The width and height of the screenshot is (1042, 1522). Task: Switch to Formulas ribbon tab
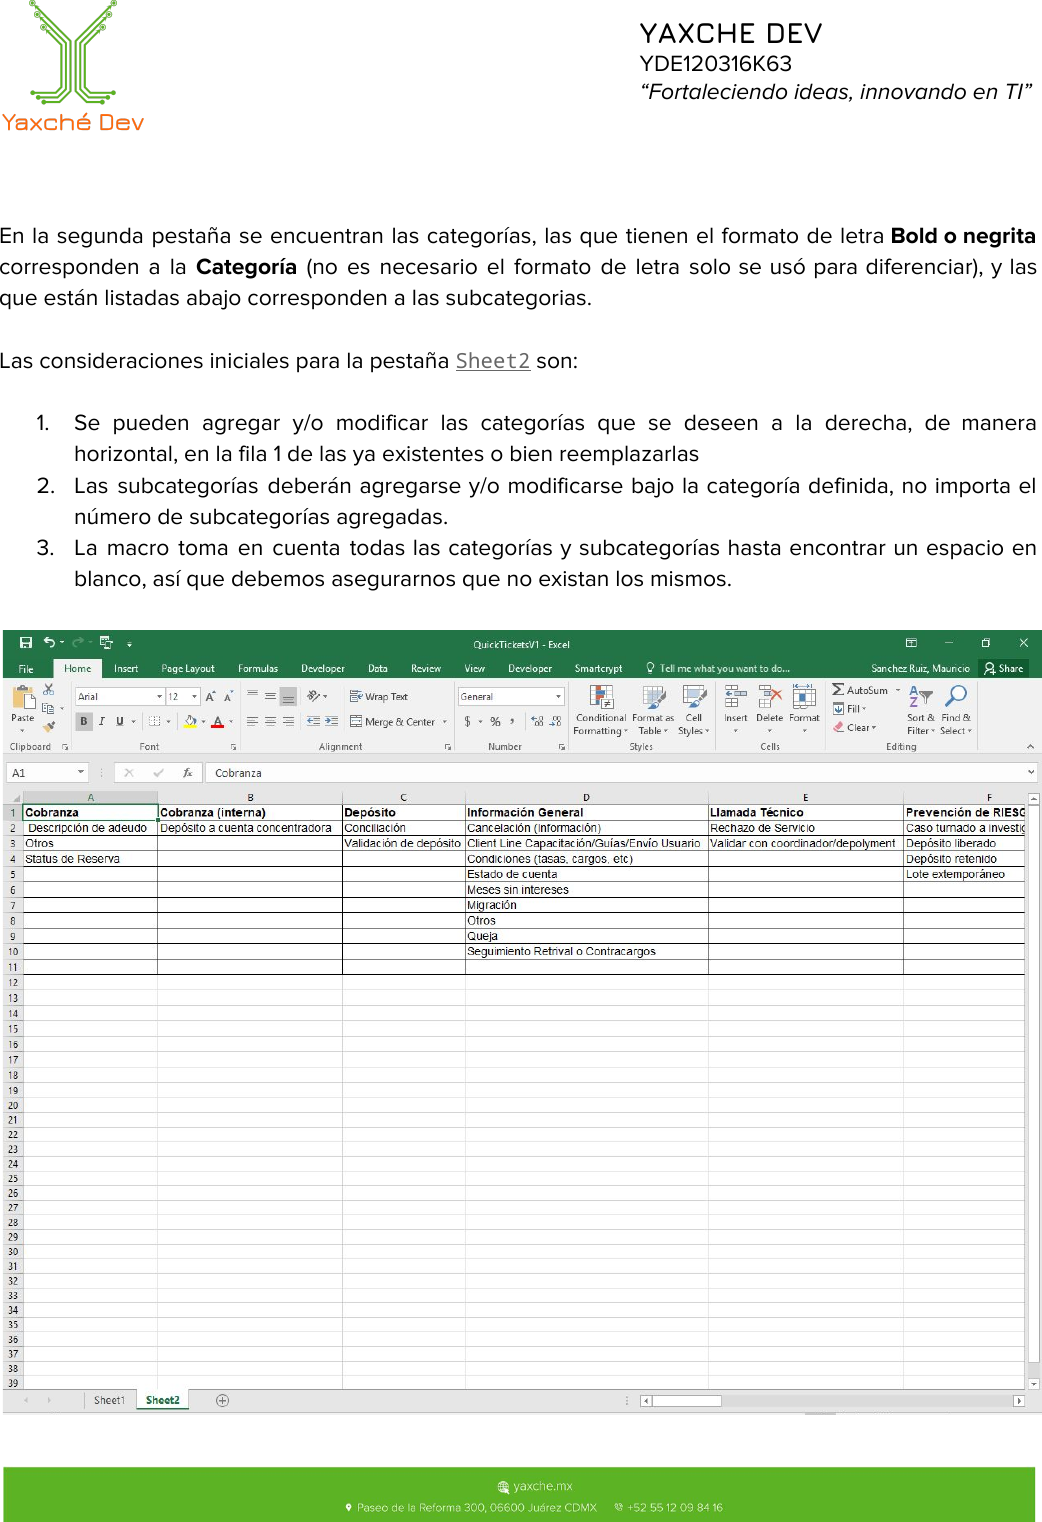[258, 668]
